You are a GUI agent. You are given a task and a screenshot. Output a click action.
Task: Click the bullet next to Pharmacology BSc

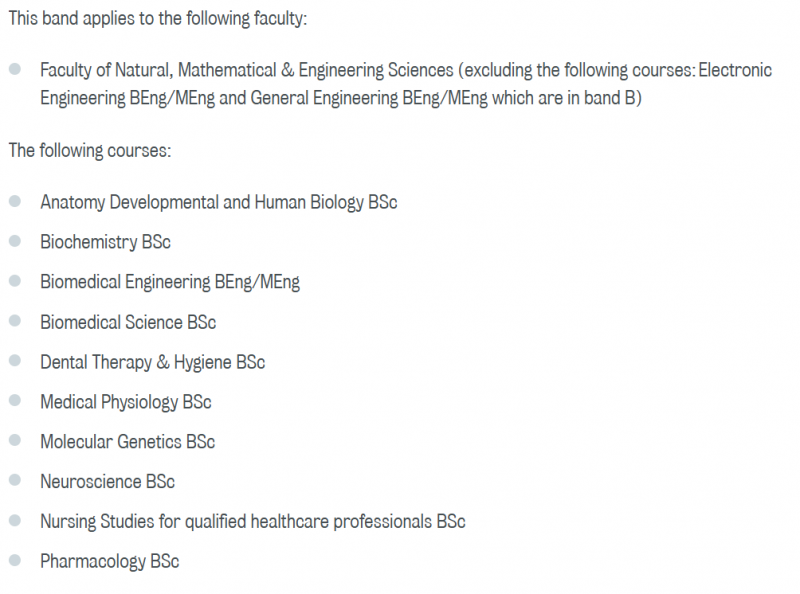[x=15, y=560]
